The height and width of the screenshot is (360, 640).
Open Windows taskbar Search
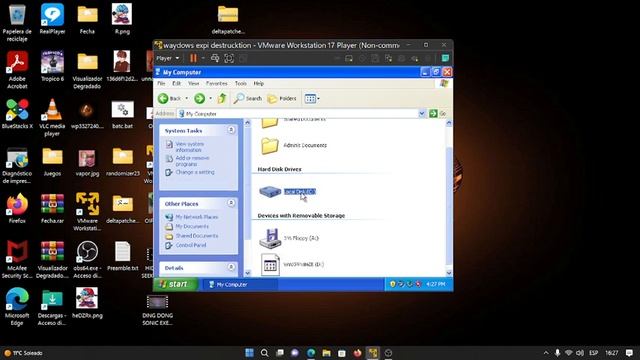click(x=264, y=353)
